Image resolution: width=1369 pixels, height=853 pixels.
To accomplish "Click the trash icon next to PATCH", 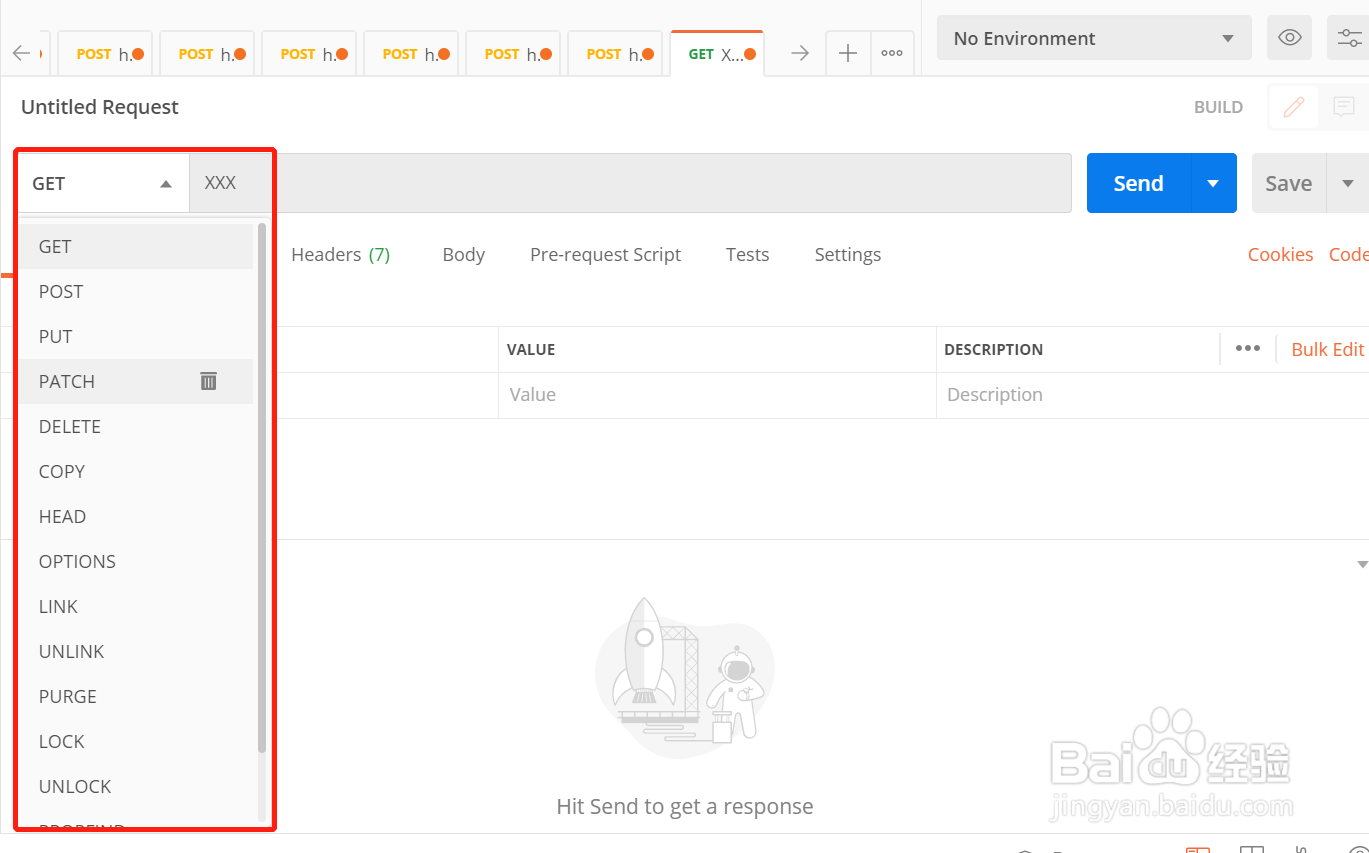I will coord(208,381).
